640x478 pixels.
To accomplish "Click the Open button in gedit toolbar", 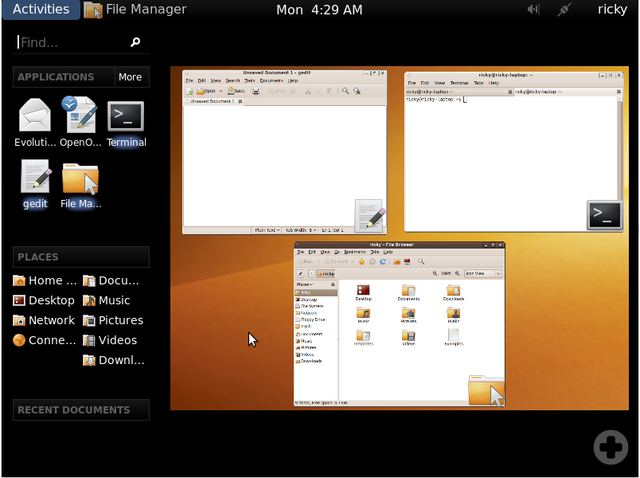I will click(207, 91).
